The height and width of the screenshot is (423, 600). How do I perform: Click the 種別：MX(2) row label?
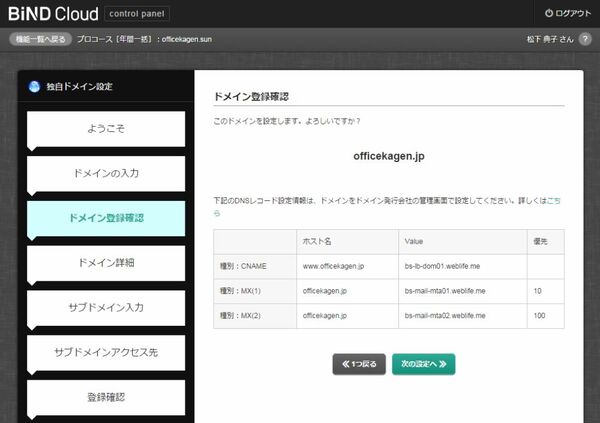click(255, 316)
